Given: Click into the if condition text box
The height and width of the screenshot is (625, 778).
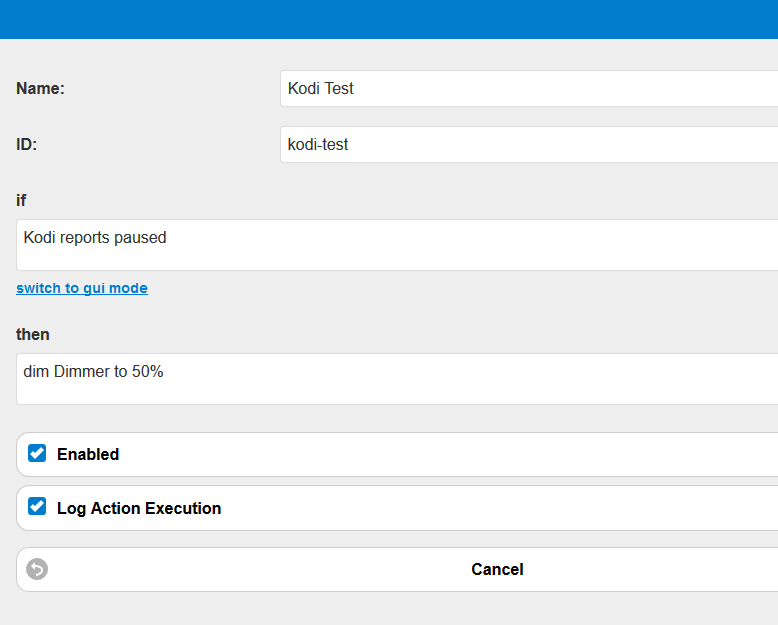Looking at the screenshot, I should [397, 245].
